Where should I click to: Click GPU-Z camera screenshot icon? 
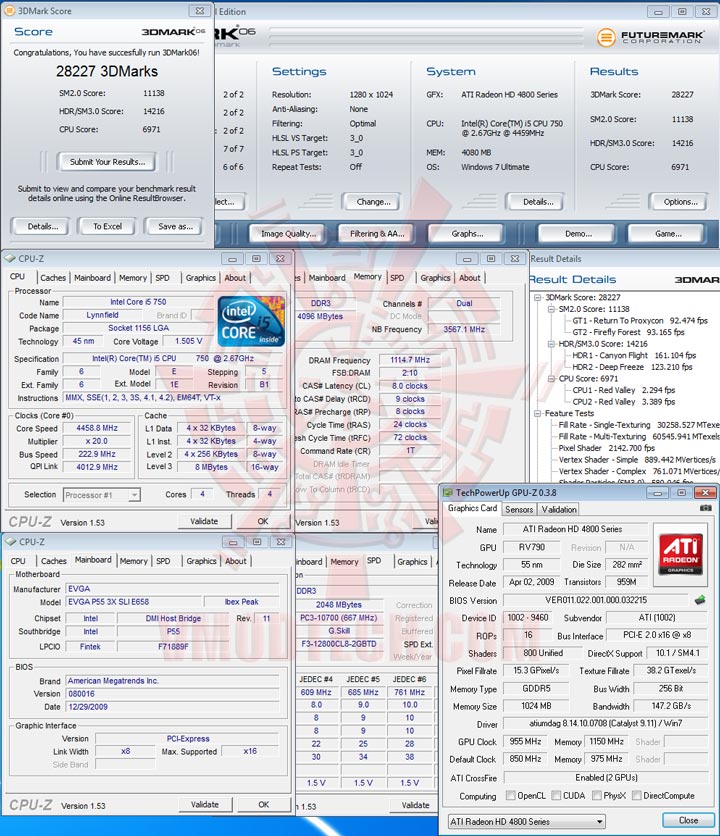(705, 508)
